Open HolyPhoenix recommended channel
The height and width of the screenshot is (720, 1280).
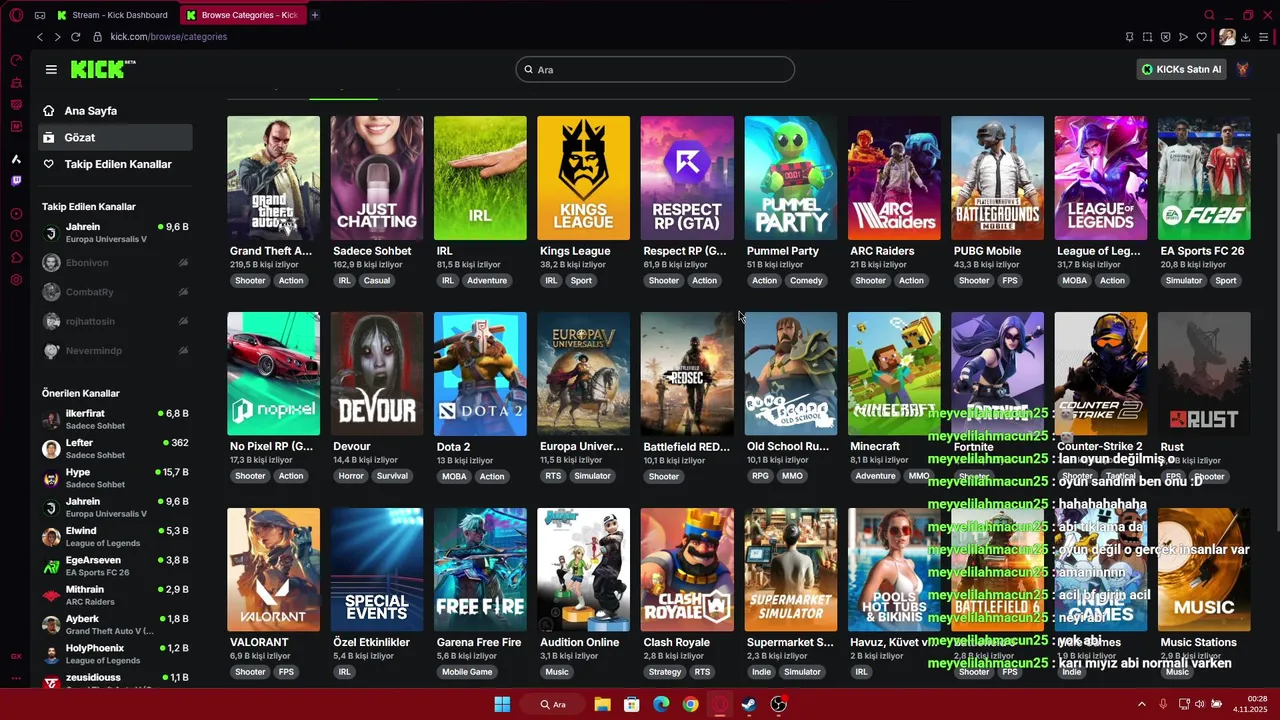click(x=115, y=654)
